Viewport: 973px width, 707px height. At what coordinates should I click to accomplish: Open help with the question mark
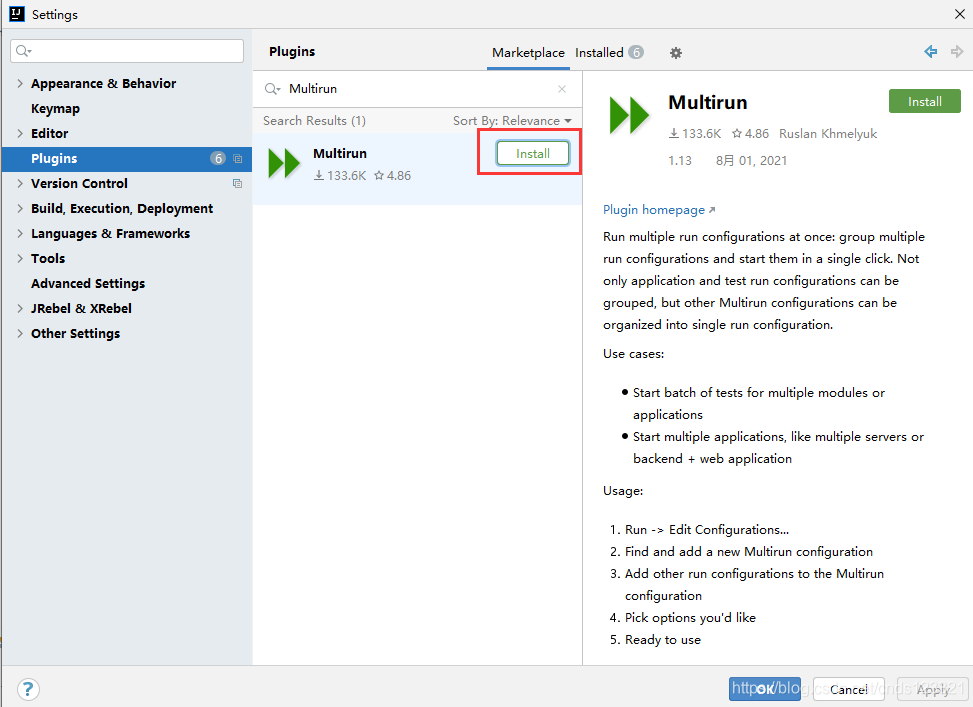[x=28, y=689]
